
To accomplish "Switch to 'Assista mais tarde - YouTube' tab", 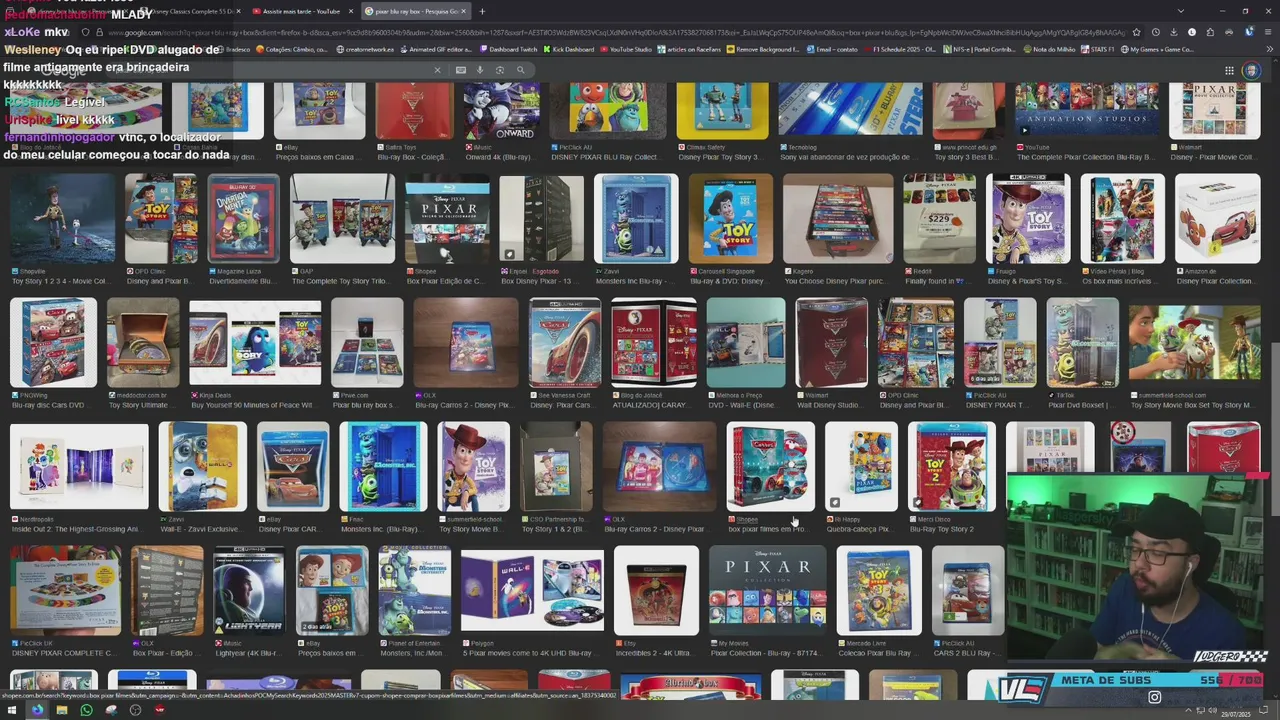I will point(301,11).
